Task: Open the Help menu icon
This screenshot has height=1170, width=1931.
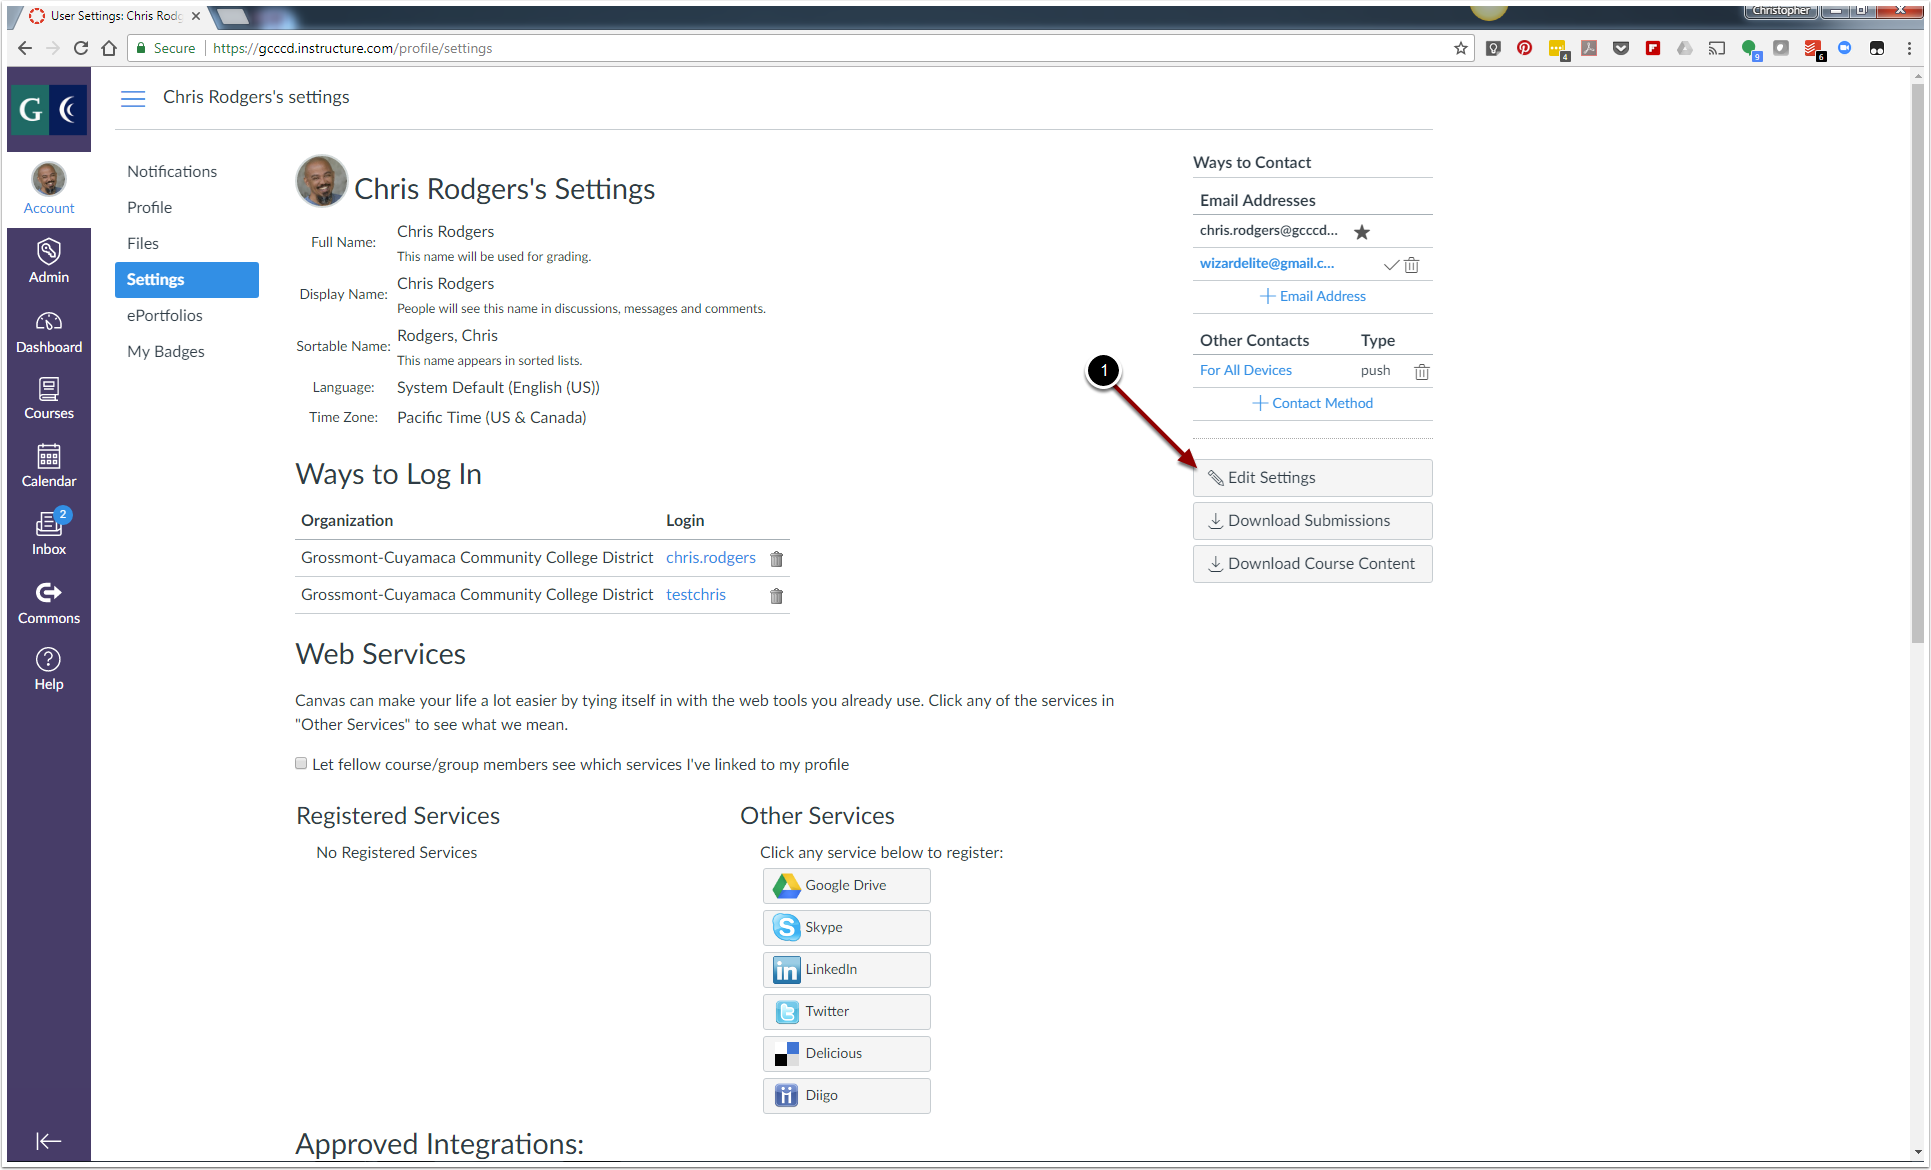Action: [x=48, y=669]
